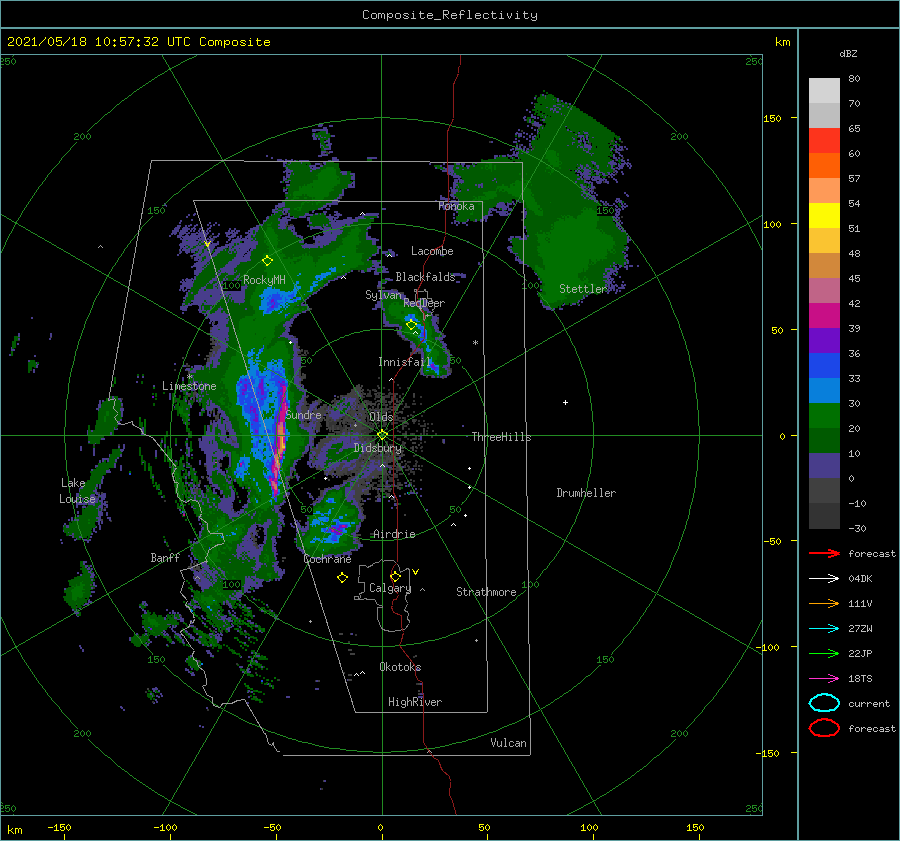
Task: Click the storm cell north of Cochrane
Action: coord(334,524)
